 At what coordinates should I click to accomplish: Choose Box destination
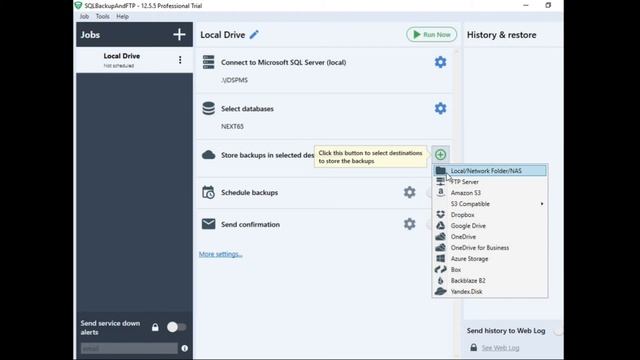coord(490,270)
